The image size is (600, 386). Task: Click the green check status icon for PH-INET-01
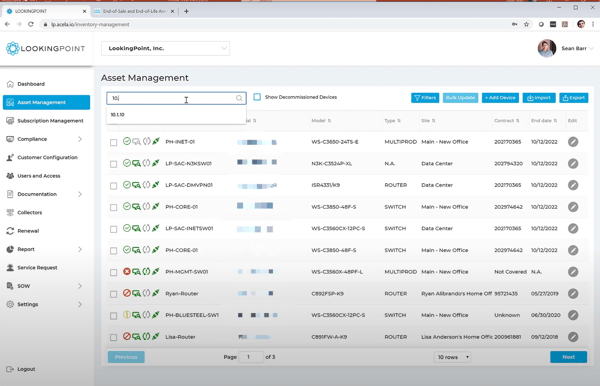click(127, 141)
